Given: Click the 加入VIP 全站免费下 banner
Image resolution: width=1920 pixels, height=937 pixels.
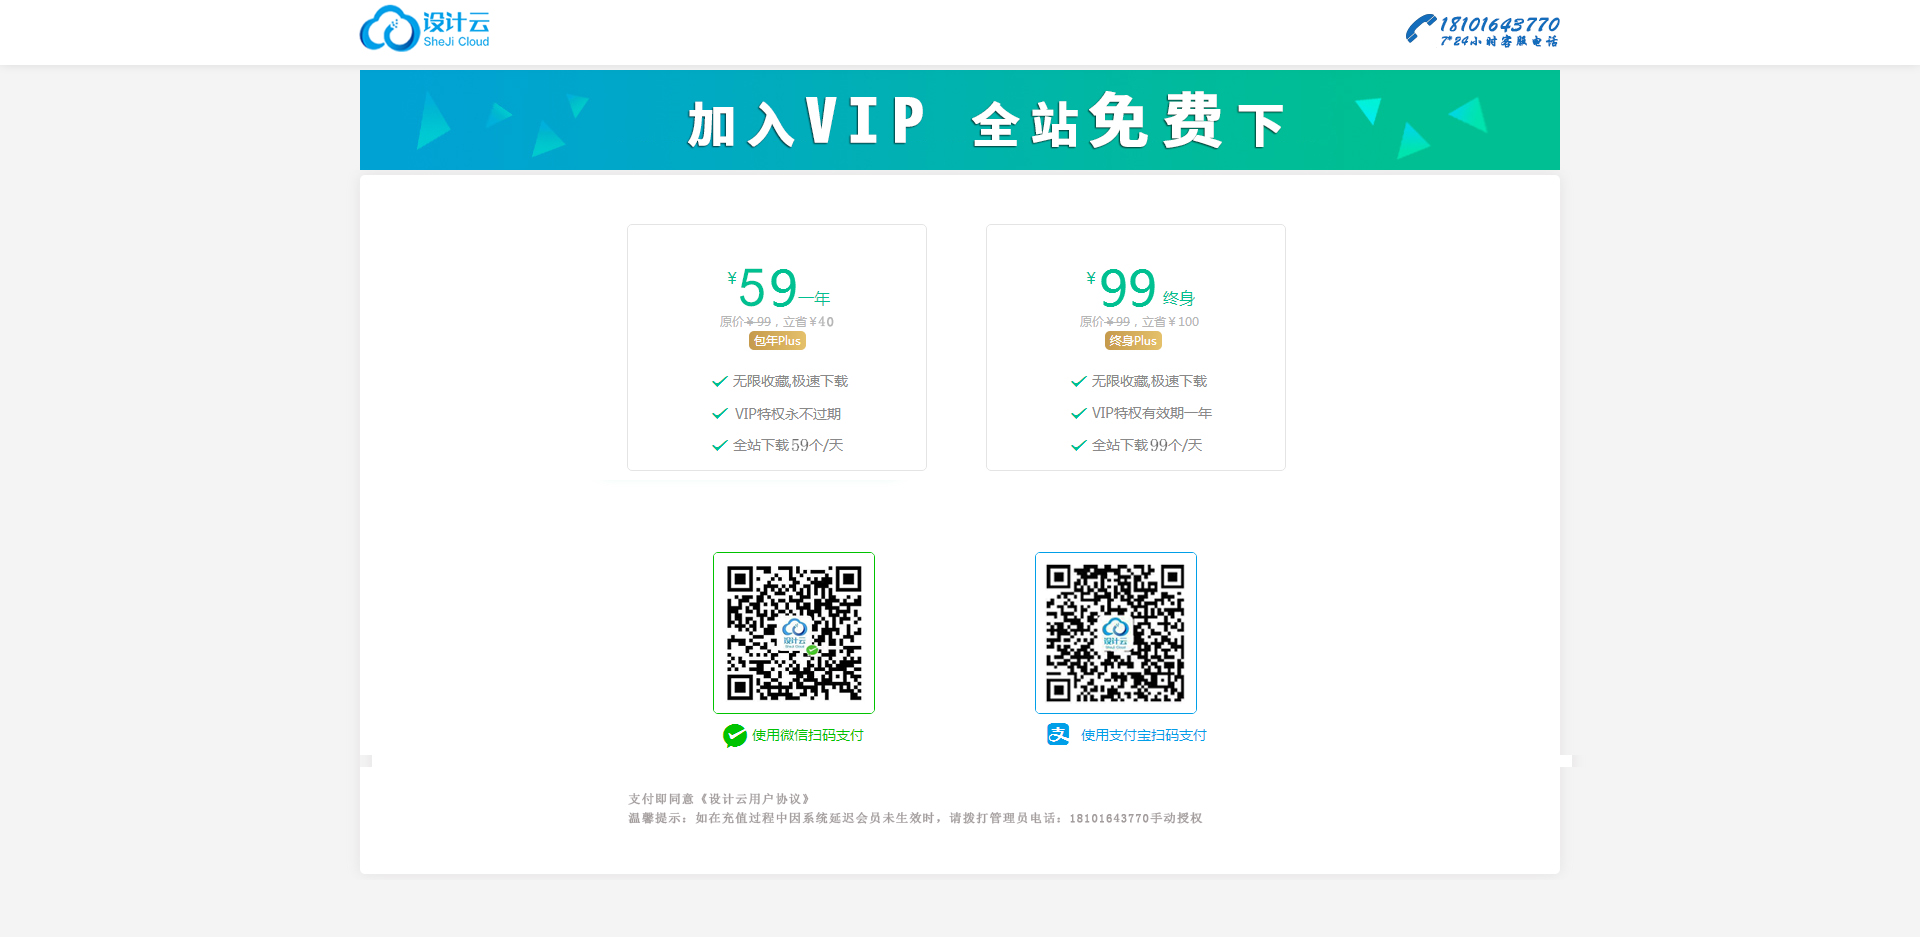Looking at the screenshot, I should pyautogui.click(x=960, y=120).
